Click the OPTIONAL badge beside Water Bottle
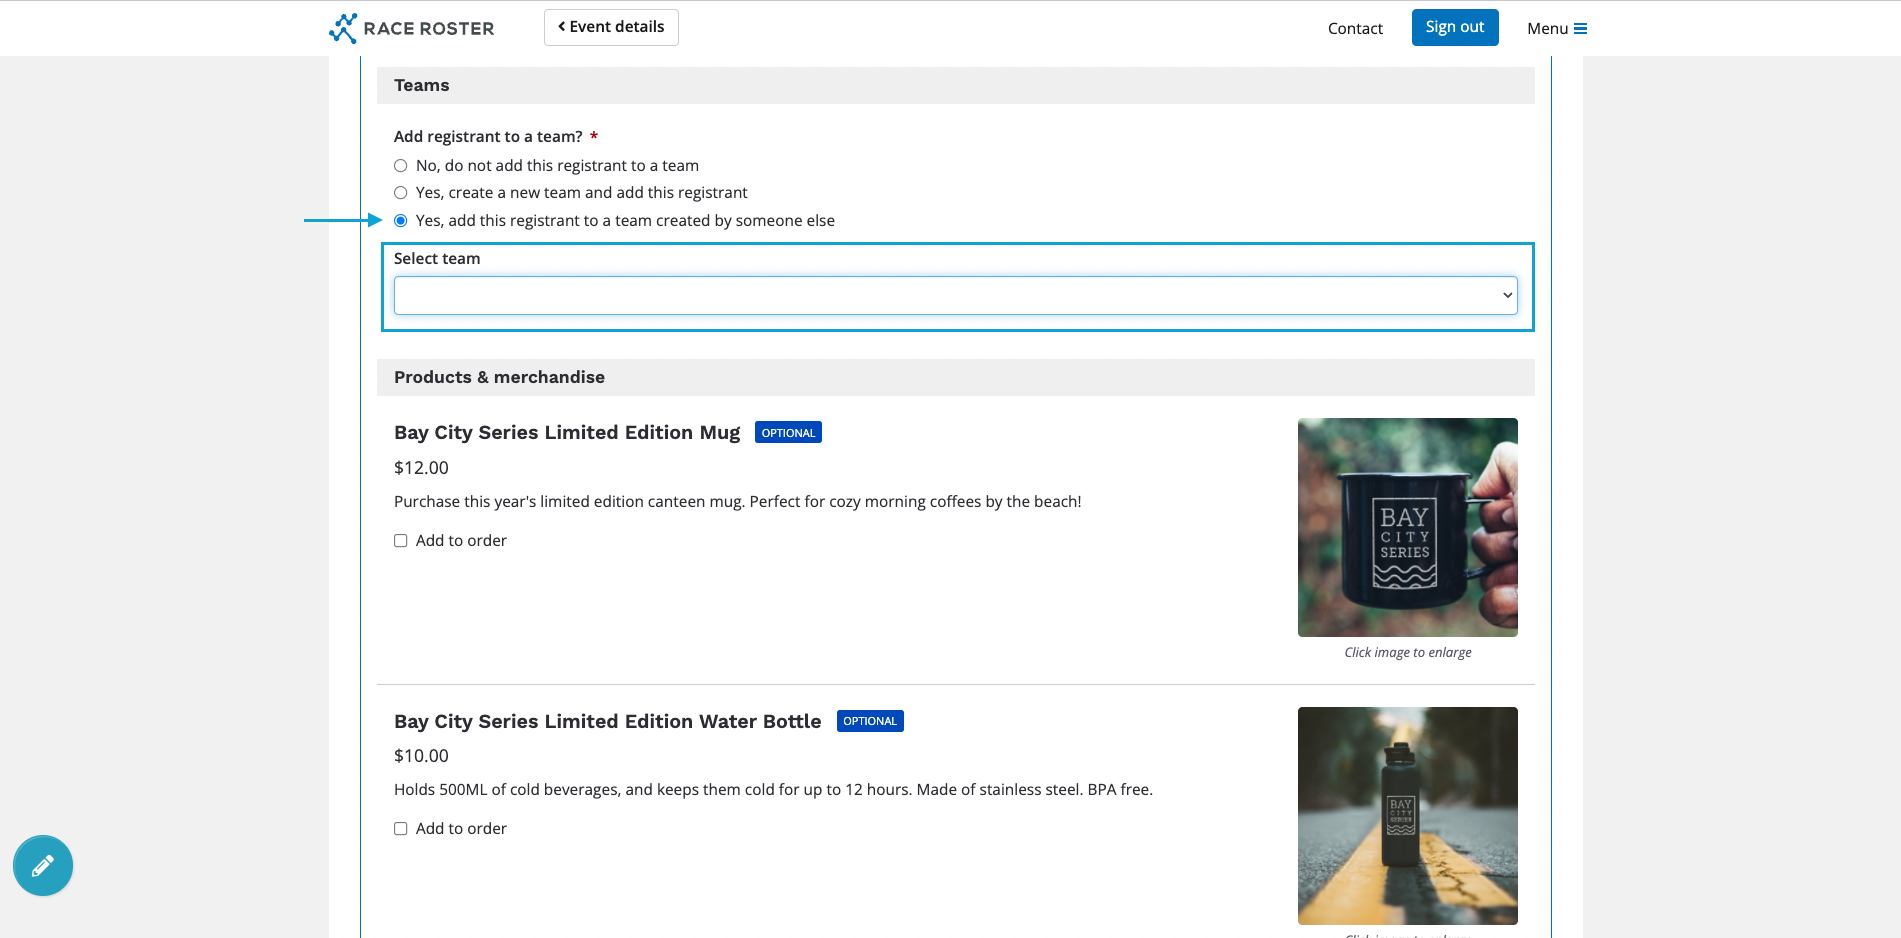The width and height of the screenshot is (1901, 938). point(869,721)
